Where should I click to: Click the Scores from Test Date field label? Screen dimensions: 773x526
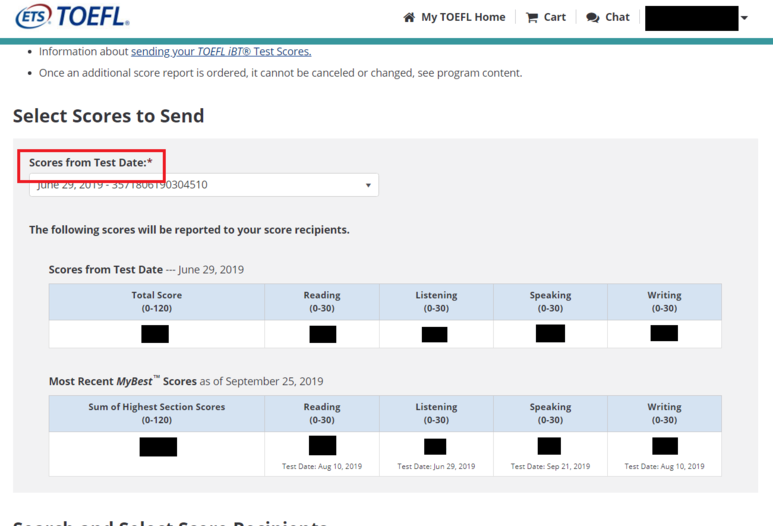[x=91, y=163]
